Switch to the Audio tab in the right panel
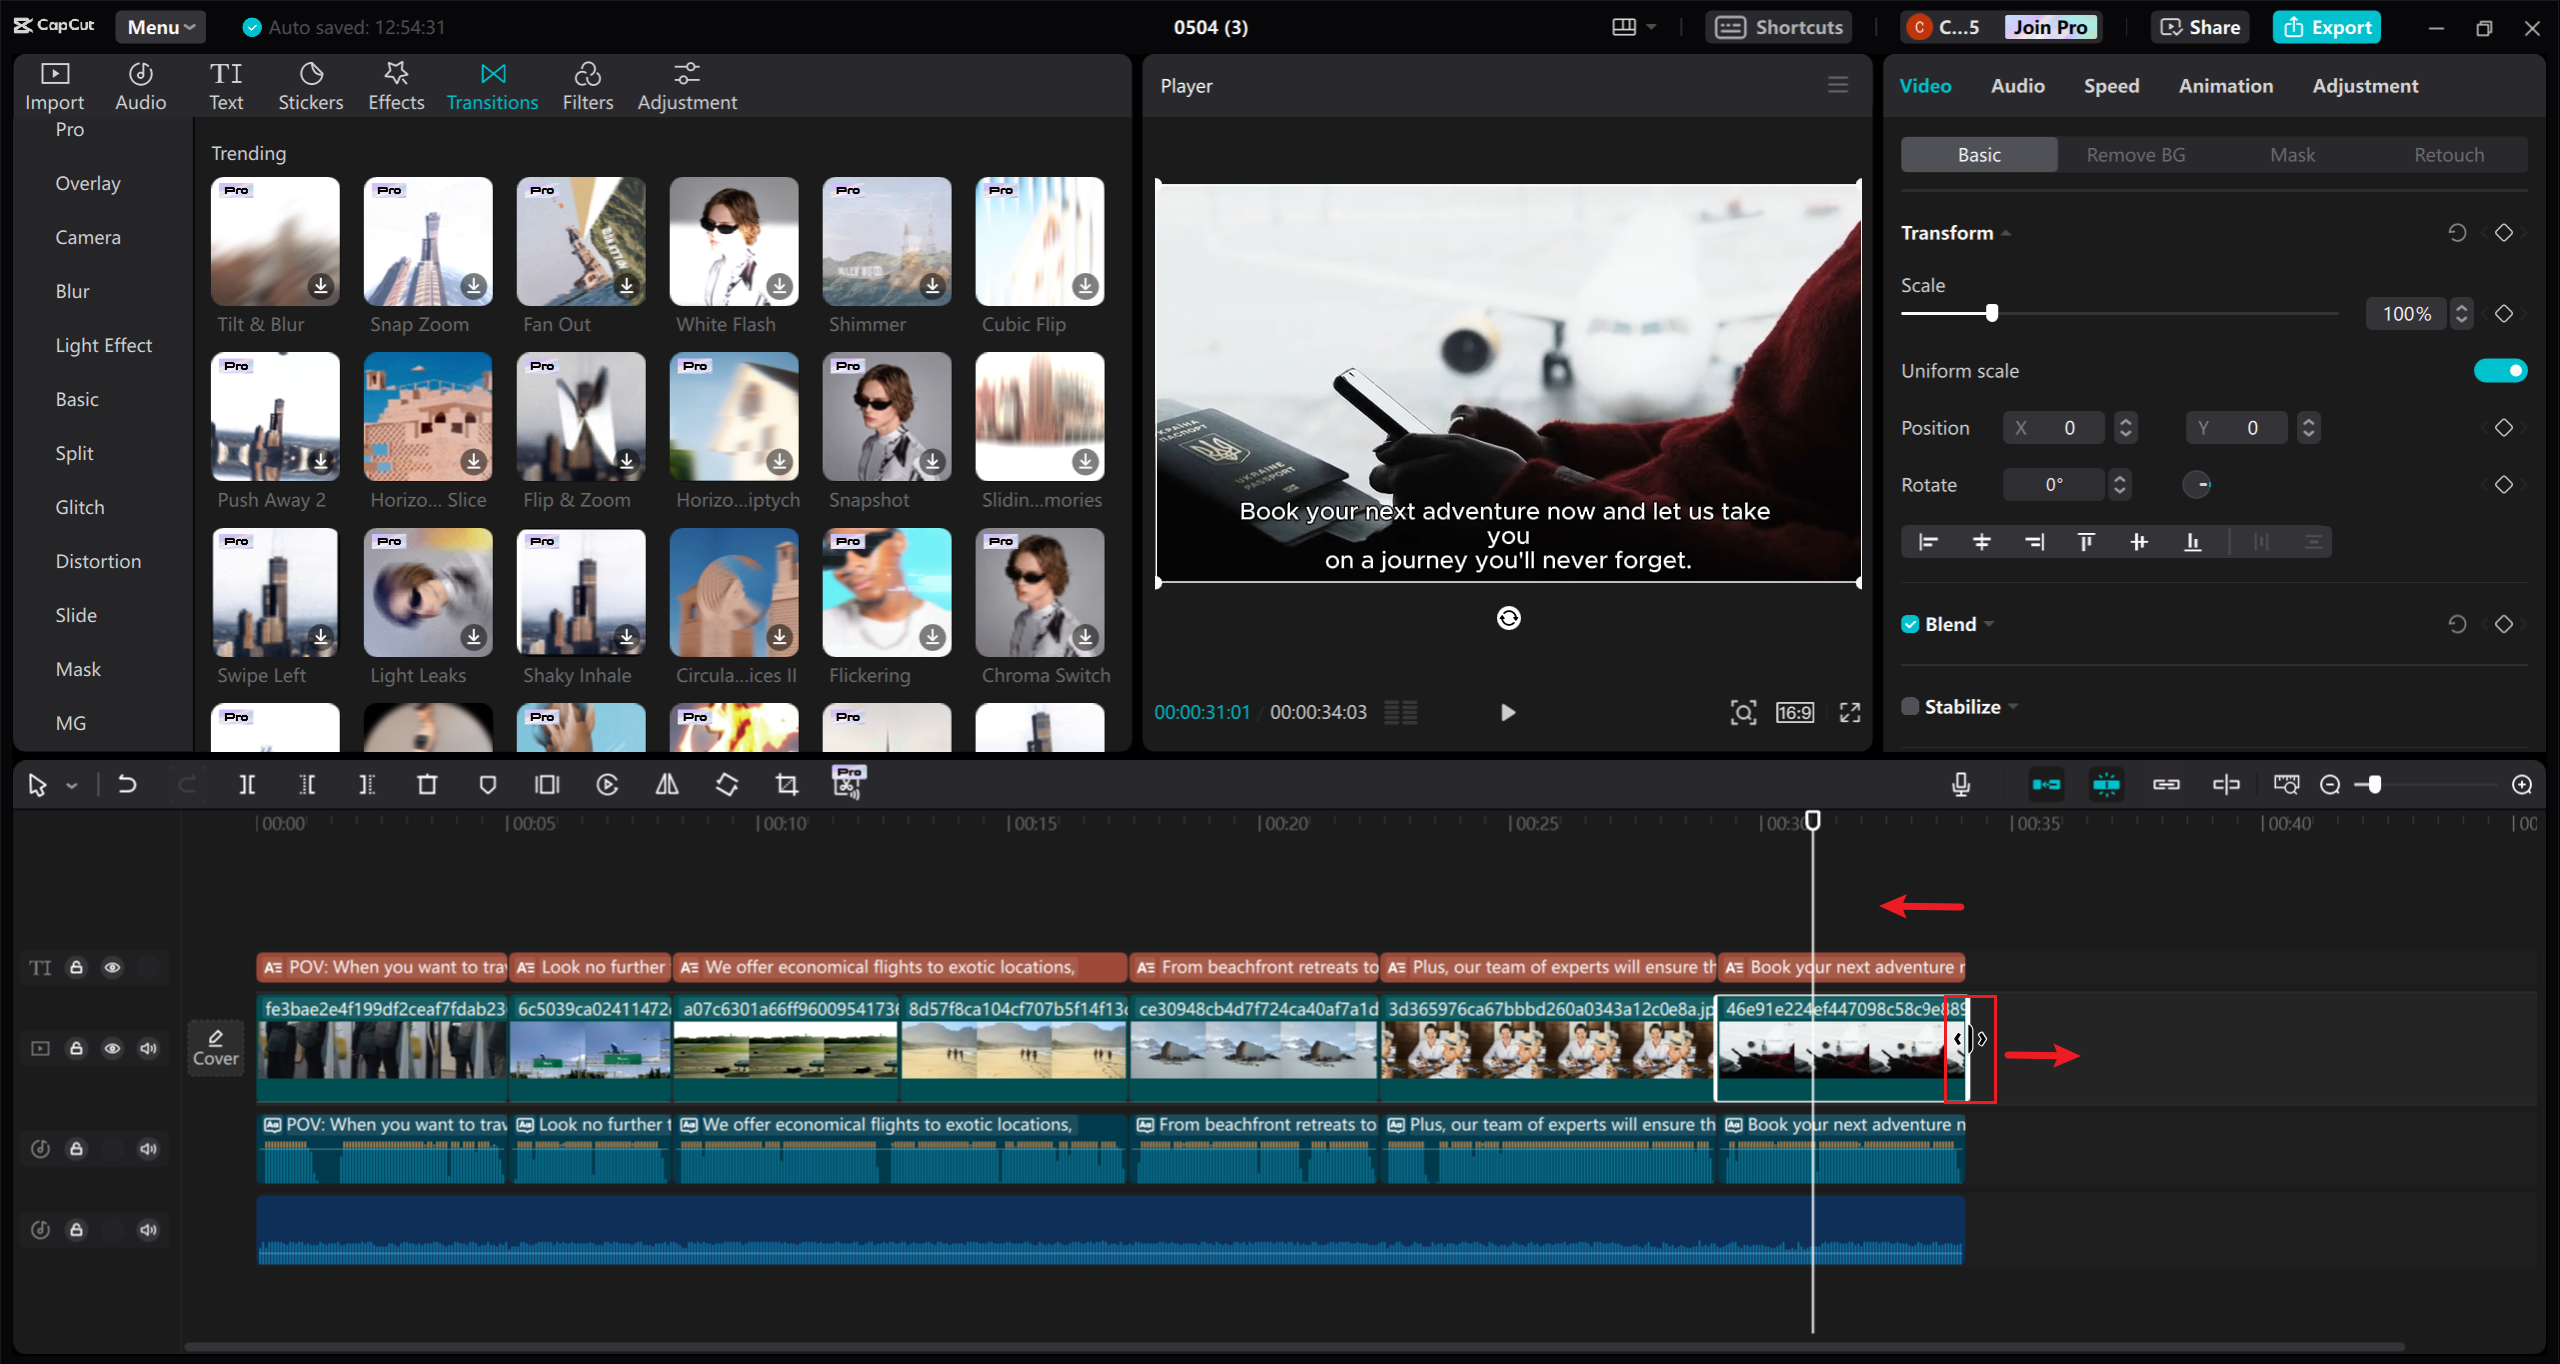This screenshot has width=2560, height=1364. click(x=2017, y=85)
